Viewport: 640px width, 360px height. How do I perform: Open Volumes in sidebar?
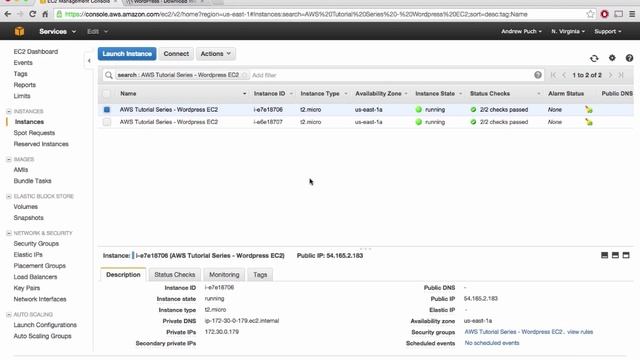[x=25, y=207]
